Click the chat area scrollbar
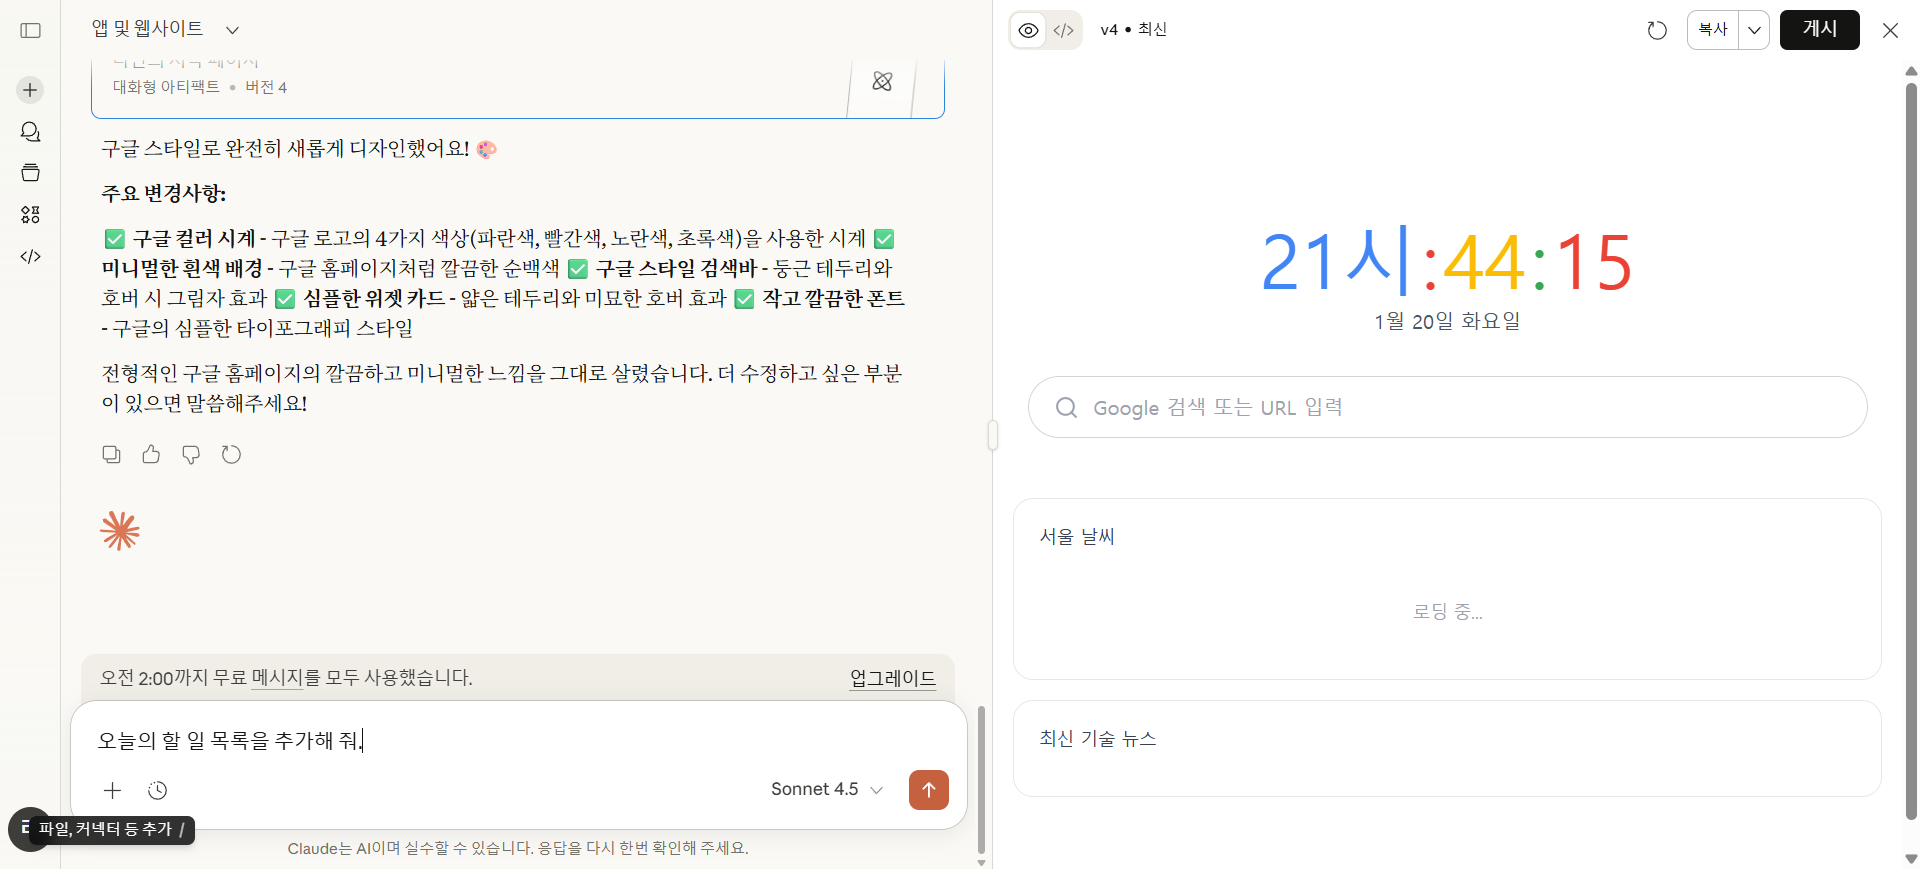Viewport: 1920px width, 869px height. [981, 780]
